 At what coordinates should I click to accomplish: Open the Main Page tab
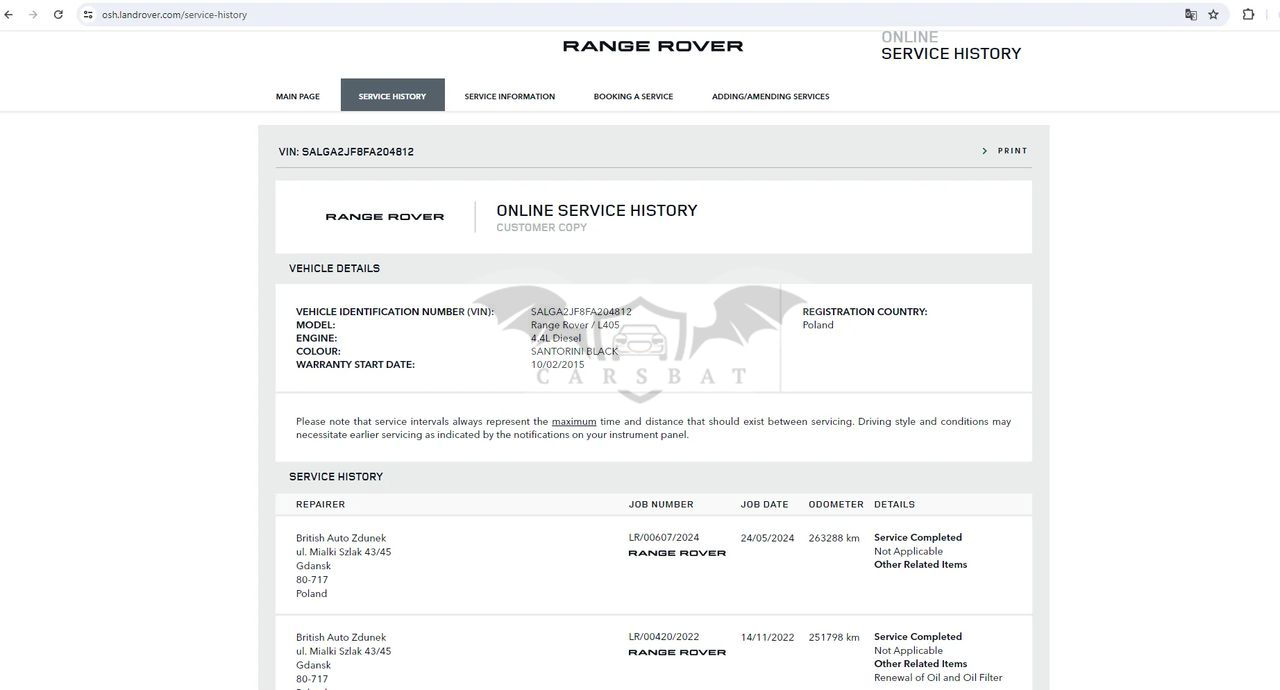pos(298,97)
